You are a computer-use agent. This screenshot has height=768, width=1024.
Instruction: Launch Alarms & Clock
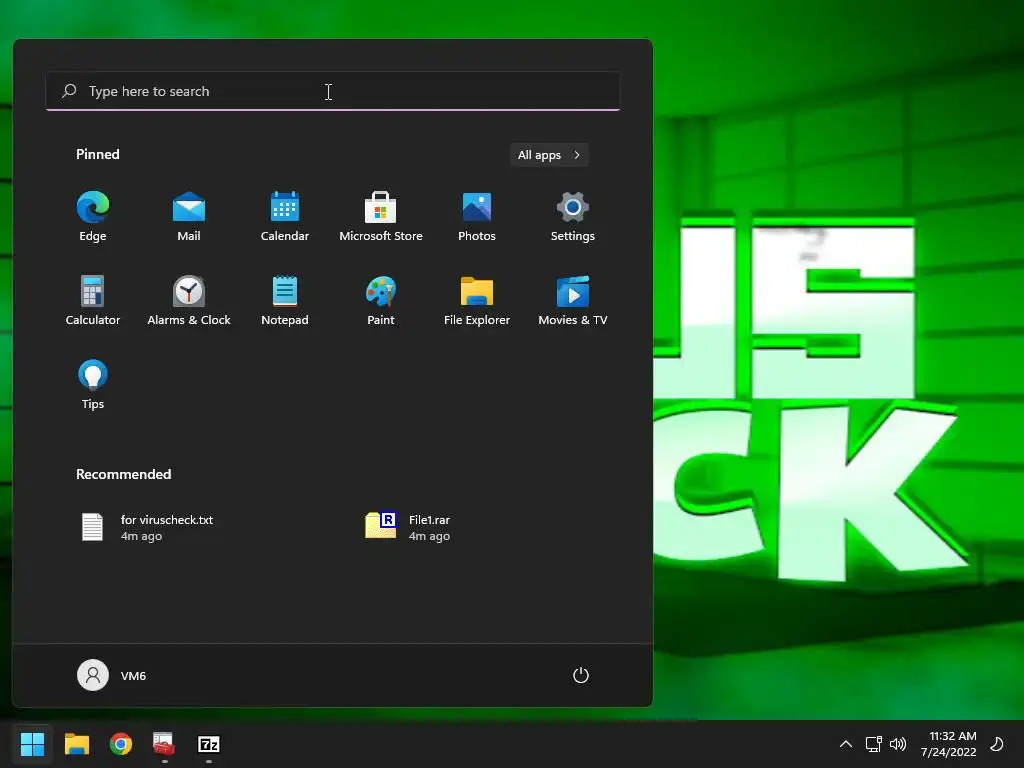[189, 300]
